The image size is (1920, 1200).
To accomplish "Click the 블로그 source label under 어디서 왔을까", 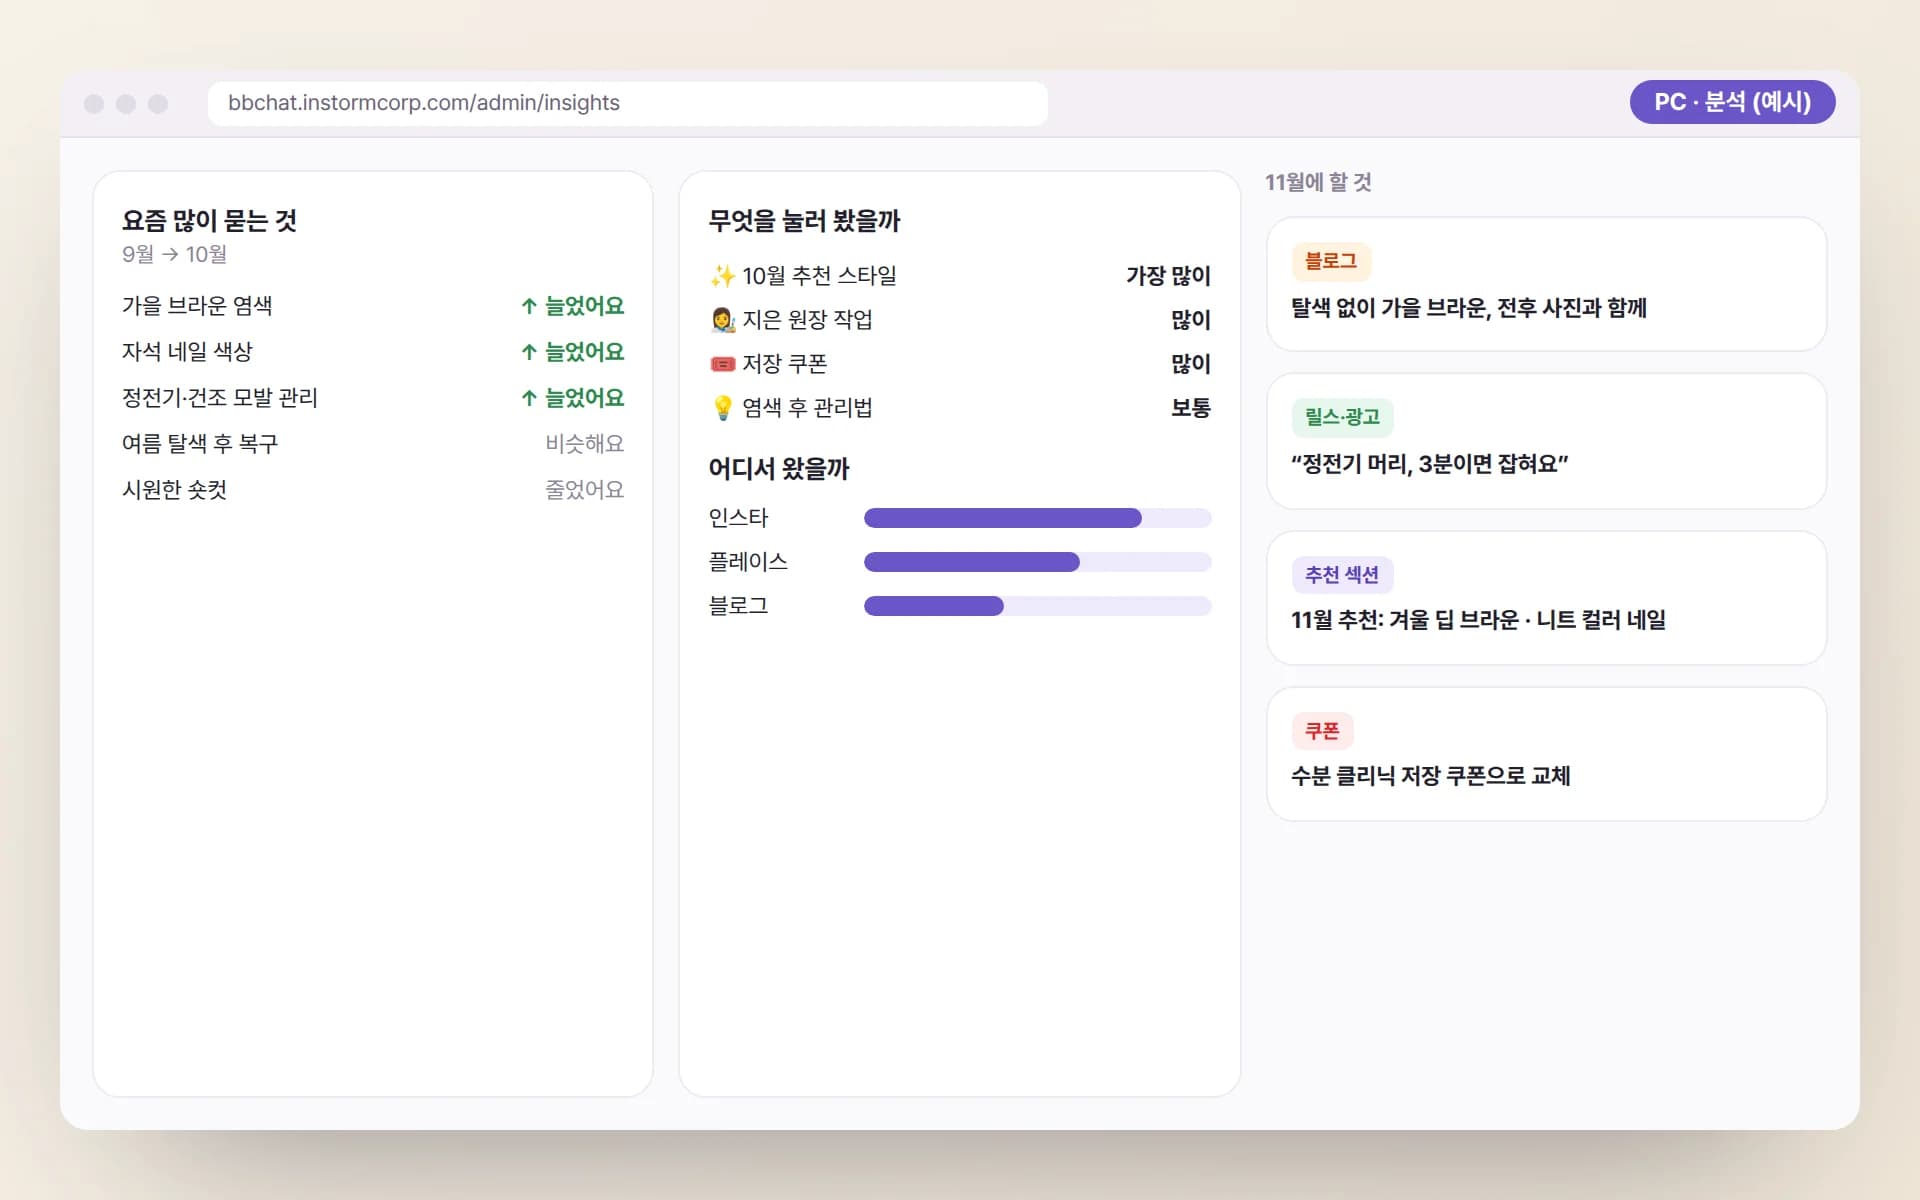I will coord(738,606).
